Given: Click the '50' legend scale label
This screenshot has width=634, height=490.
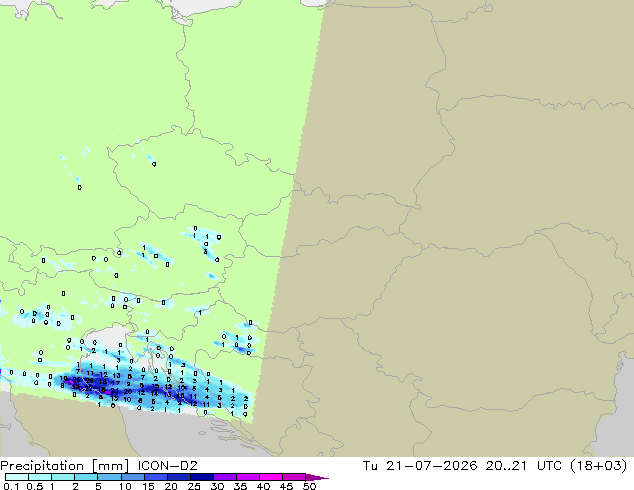Looking at the screenshot, I should pyautogui.click(x=310, y=486).
